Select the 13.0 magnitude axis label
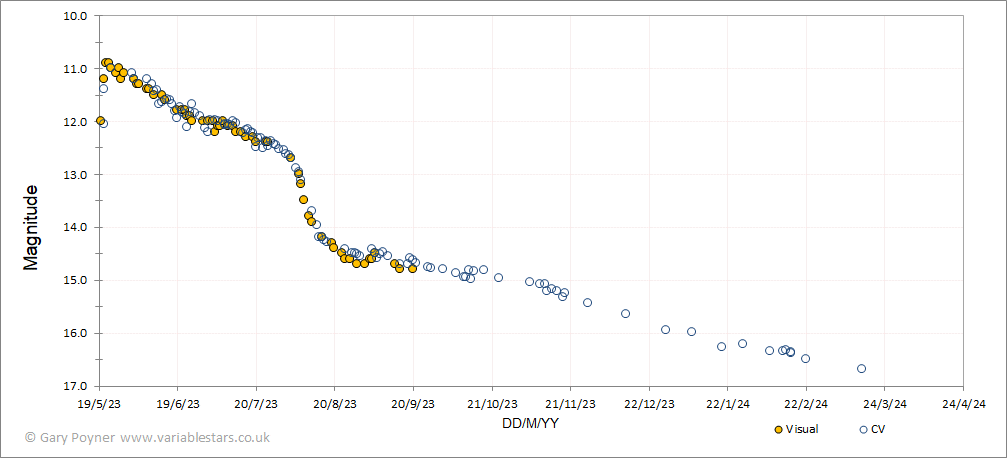This screenshot has height=458, width=1007. click(76, 175)
